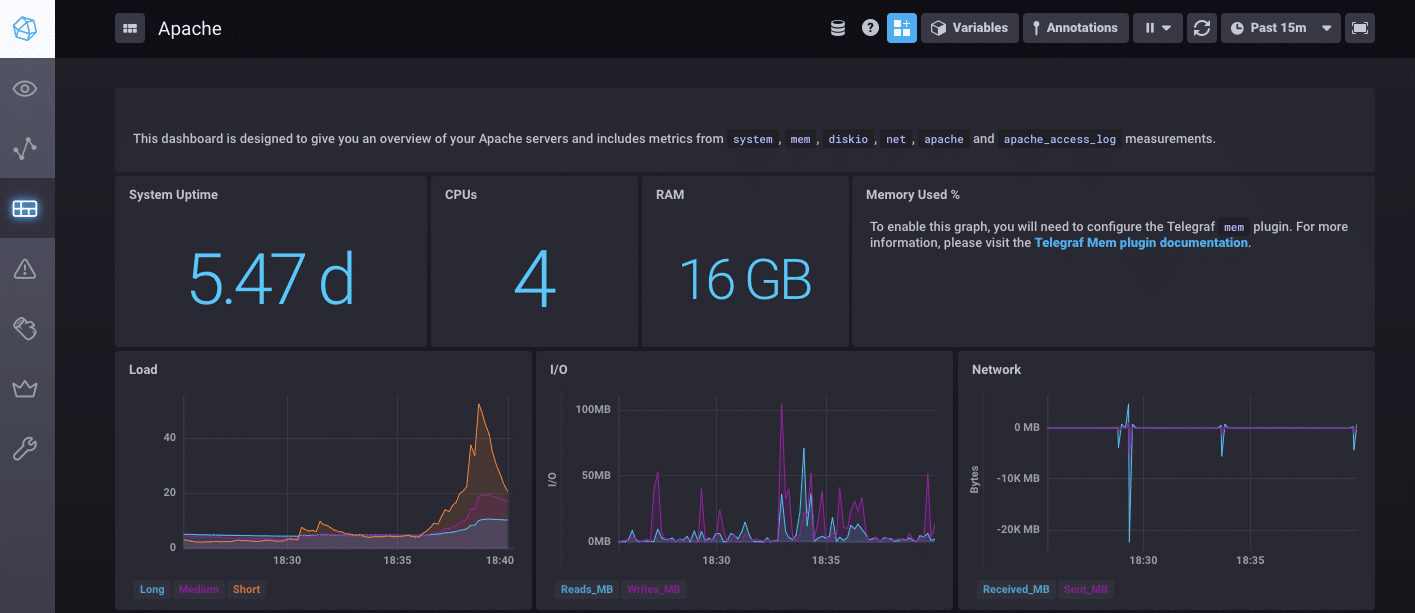Click the Variables button
The width and height of the screenshot is (1415, 613).
[x=969, y=28]
